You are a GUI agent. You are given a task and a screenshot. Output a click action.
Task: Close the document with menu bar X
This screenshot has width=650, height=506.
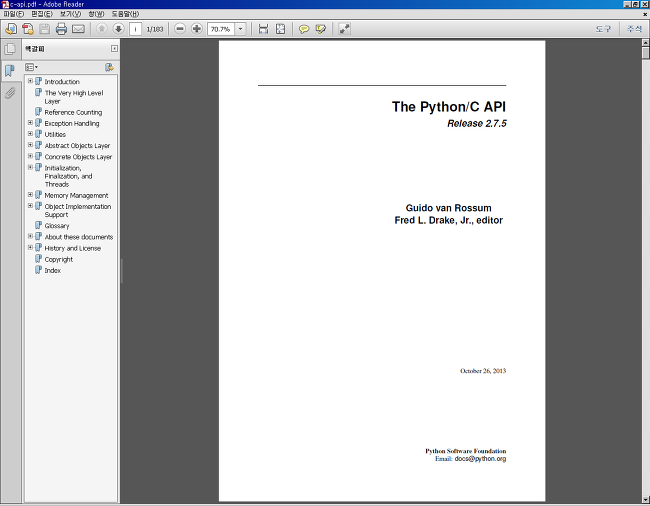coord(645,14)
